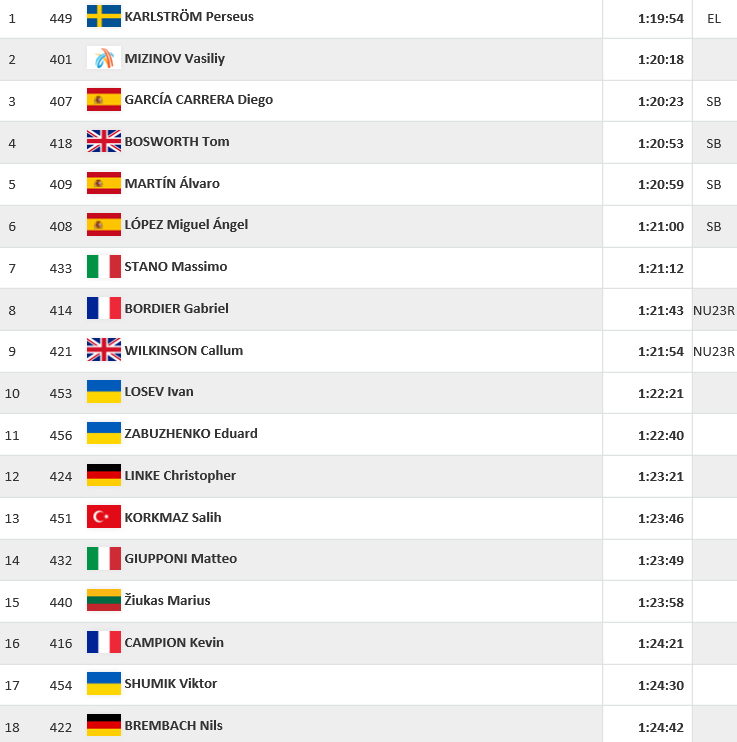The width and height of the screenshot is (737, 742).
Task: Open athlete name WILKINSON Callum
Action: tap(184, 351)
